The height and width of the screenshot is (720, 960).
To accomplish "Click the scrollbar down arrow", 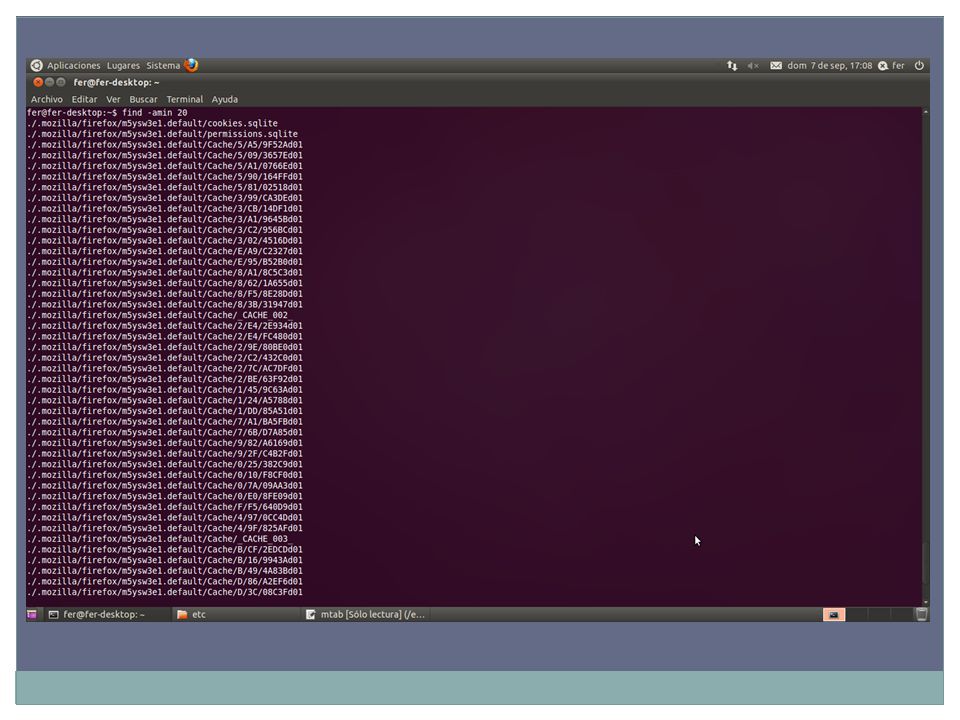I will click(x=926, y=602).
